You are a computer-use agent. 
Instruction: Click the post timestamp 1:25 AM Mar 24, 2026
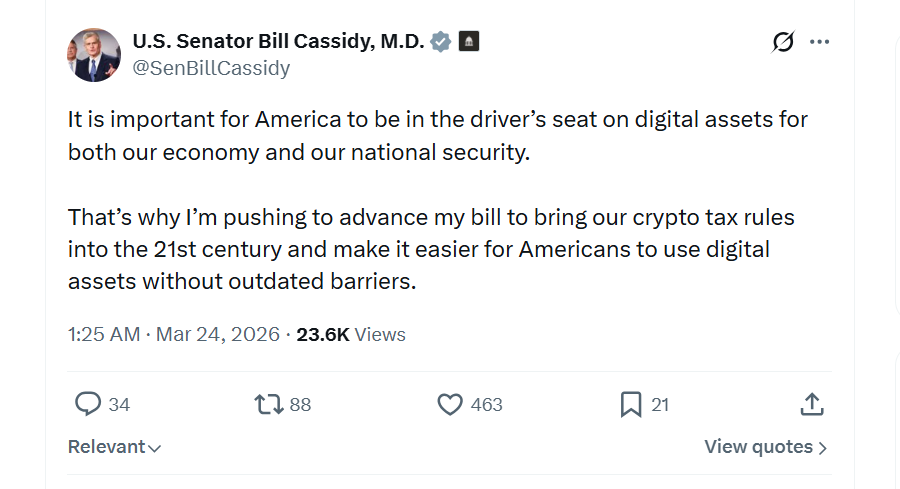click(x=174, y=334)
